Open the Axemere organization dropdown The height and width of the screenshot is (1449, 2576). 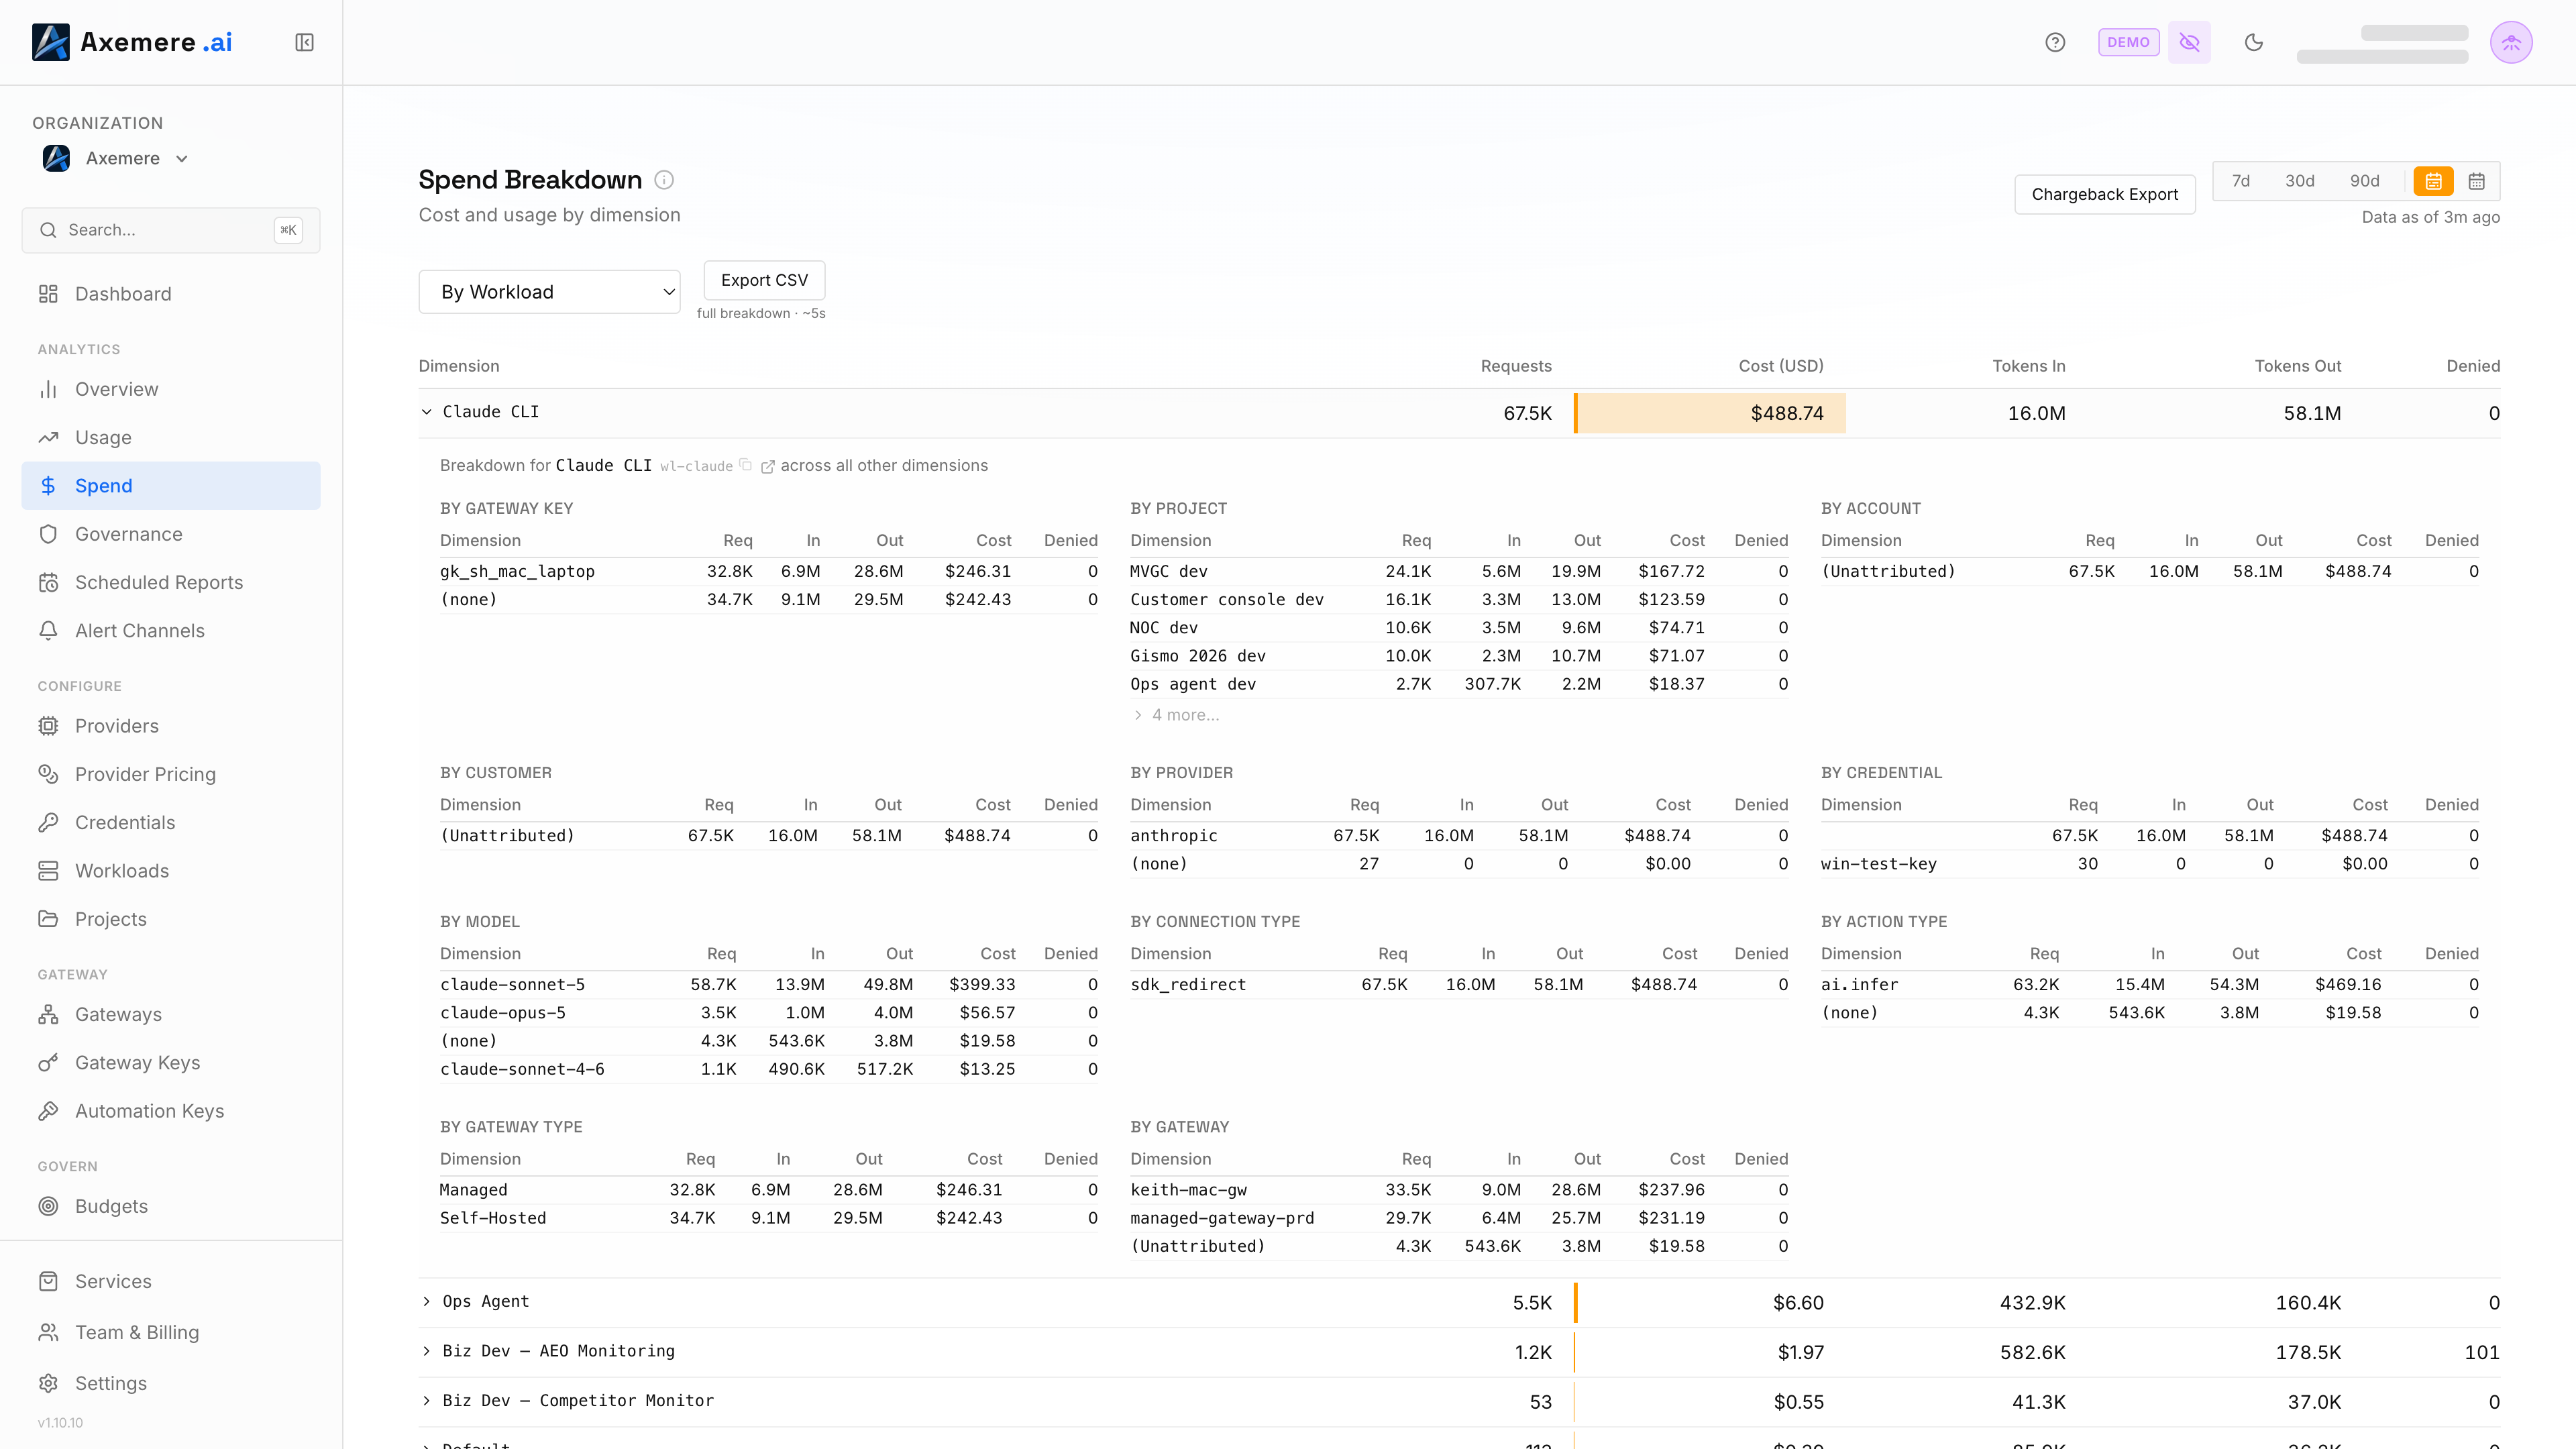(x=116, y=158)
